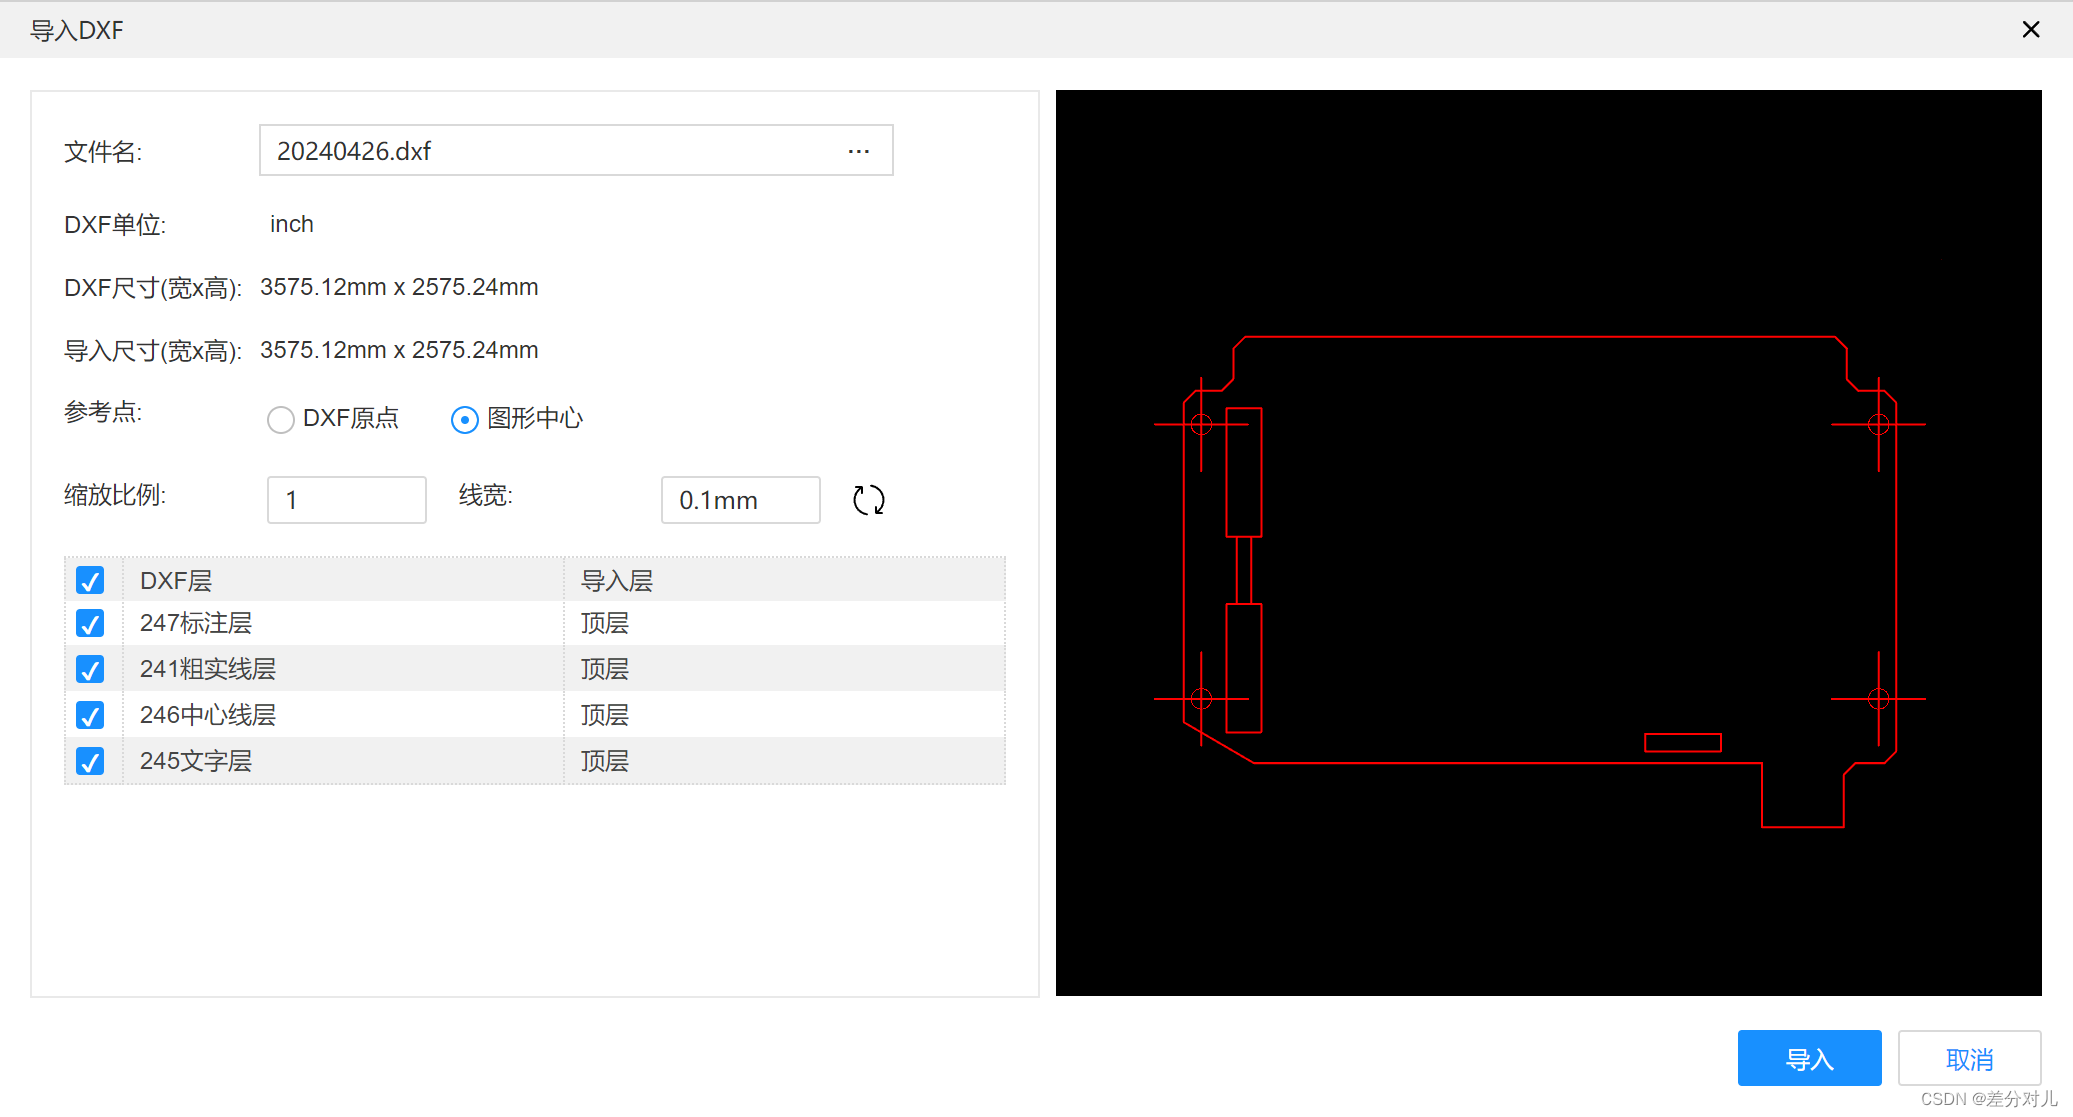Click the 缩放比例 scale input field

click(x=346, y=500)
